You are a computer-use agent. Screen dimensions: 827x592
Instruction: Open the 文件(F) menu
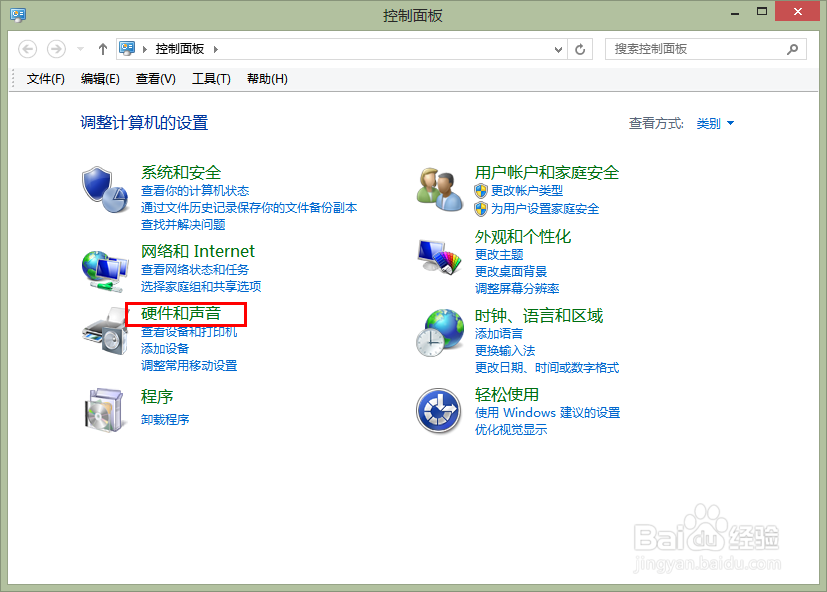(x=45, y=79)
